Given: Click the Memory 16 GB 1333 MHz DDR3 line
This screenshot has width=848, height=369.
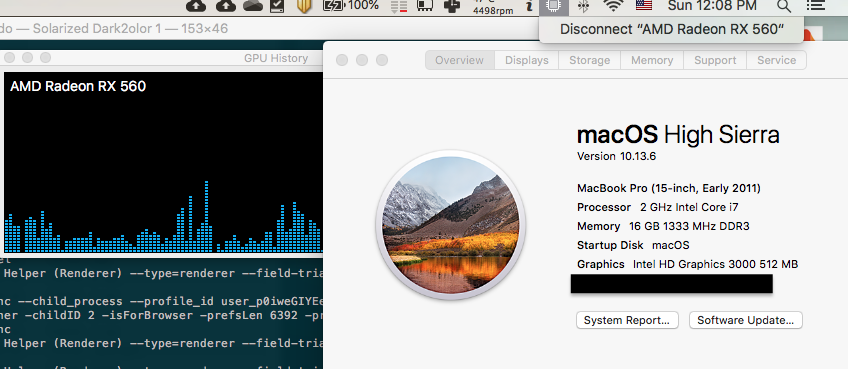Looking at the screenshot, I should [663, 226].
